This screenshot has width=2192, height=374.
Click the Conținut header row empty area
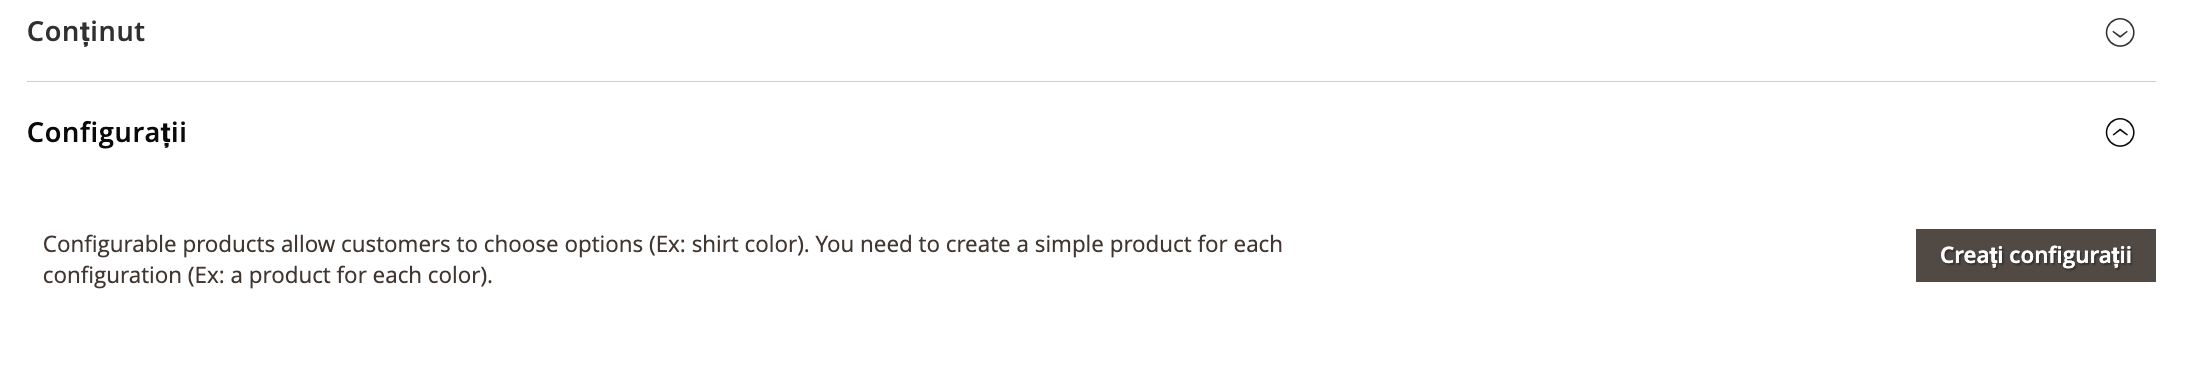pos(1100,33)
